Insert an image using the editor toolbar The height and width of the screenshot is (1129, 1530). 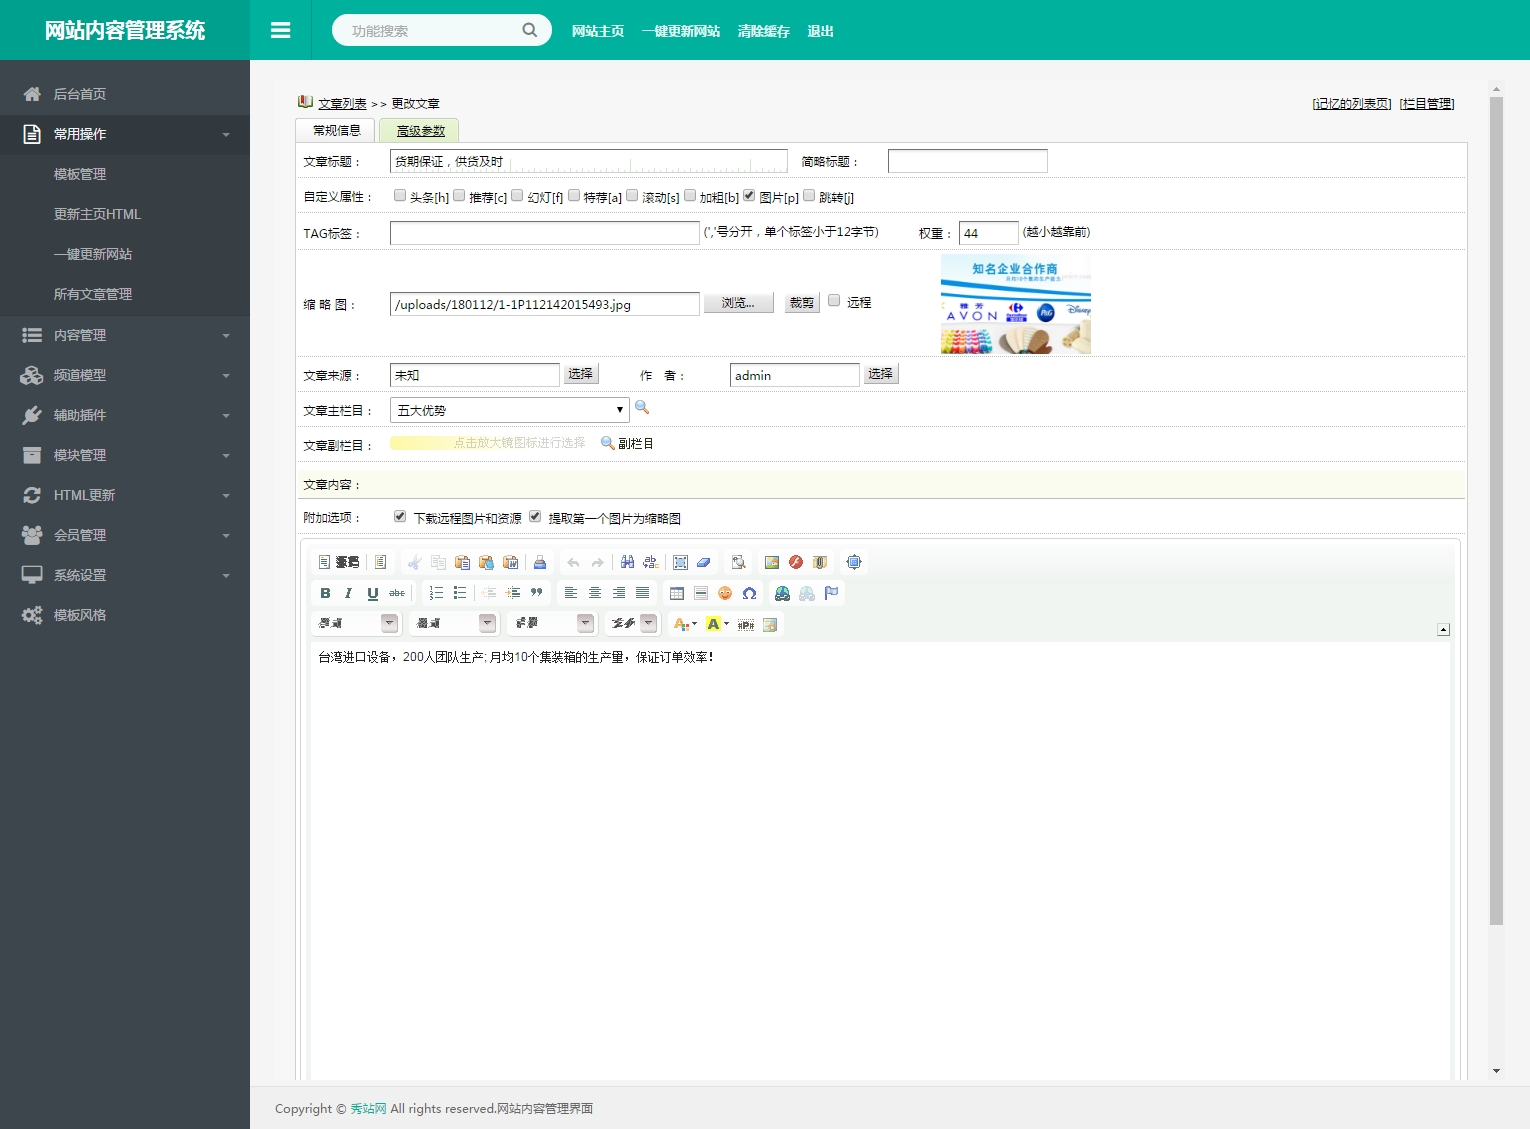(771, 562)
